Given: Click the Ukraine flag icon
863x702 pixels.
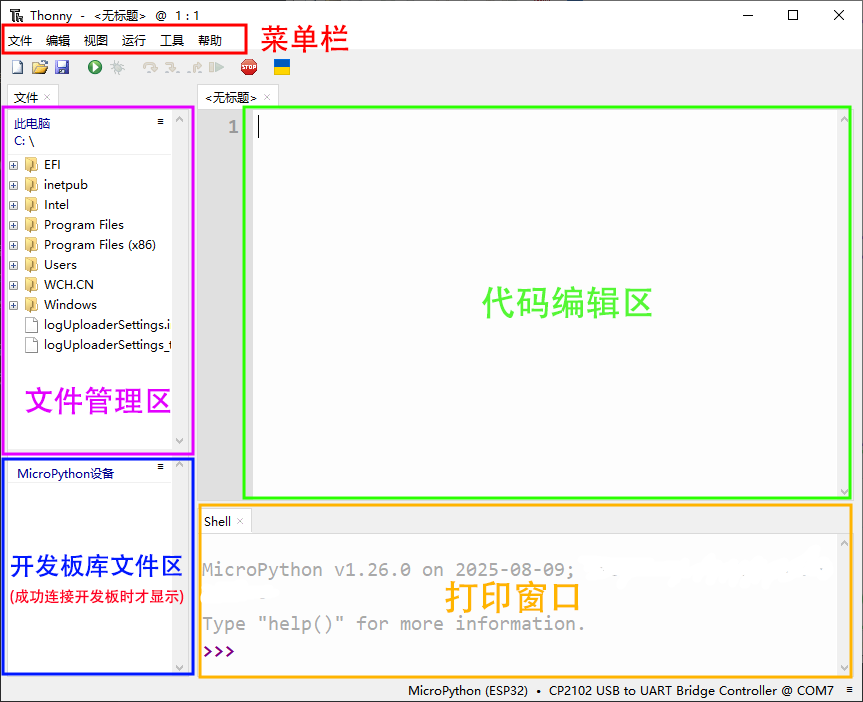Looking at the screenshot, I should (x=282, y=67).
